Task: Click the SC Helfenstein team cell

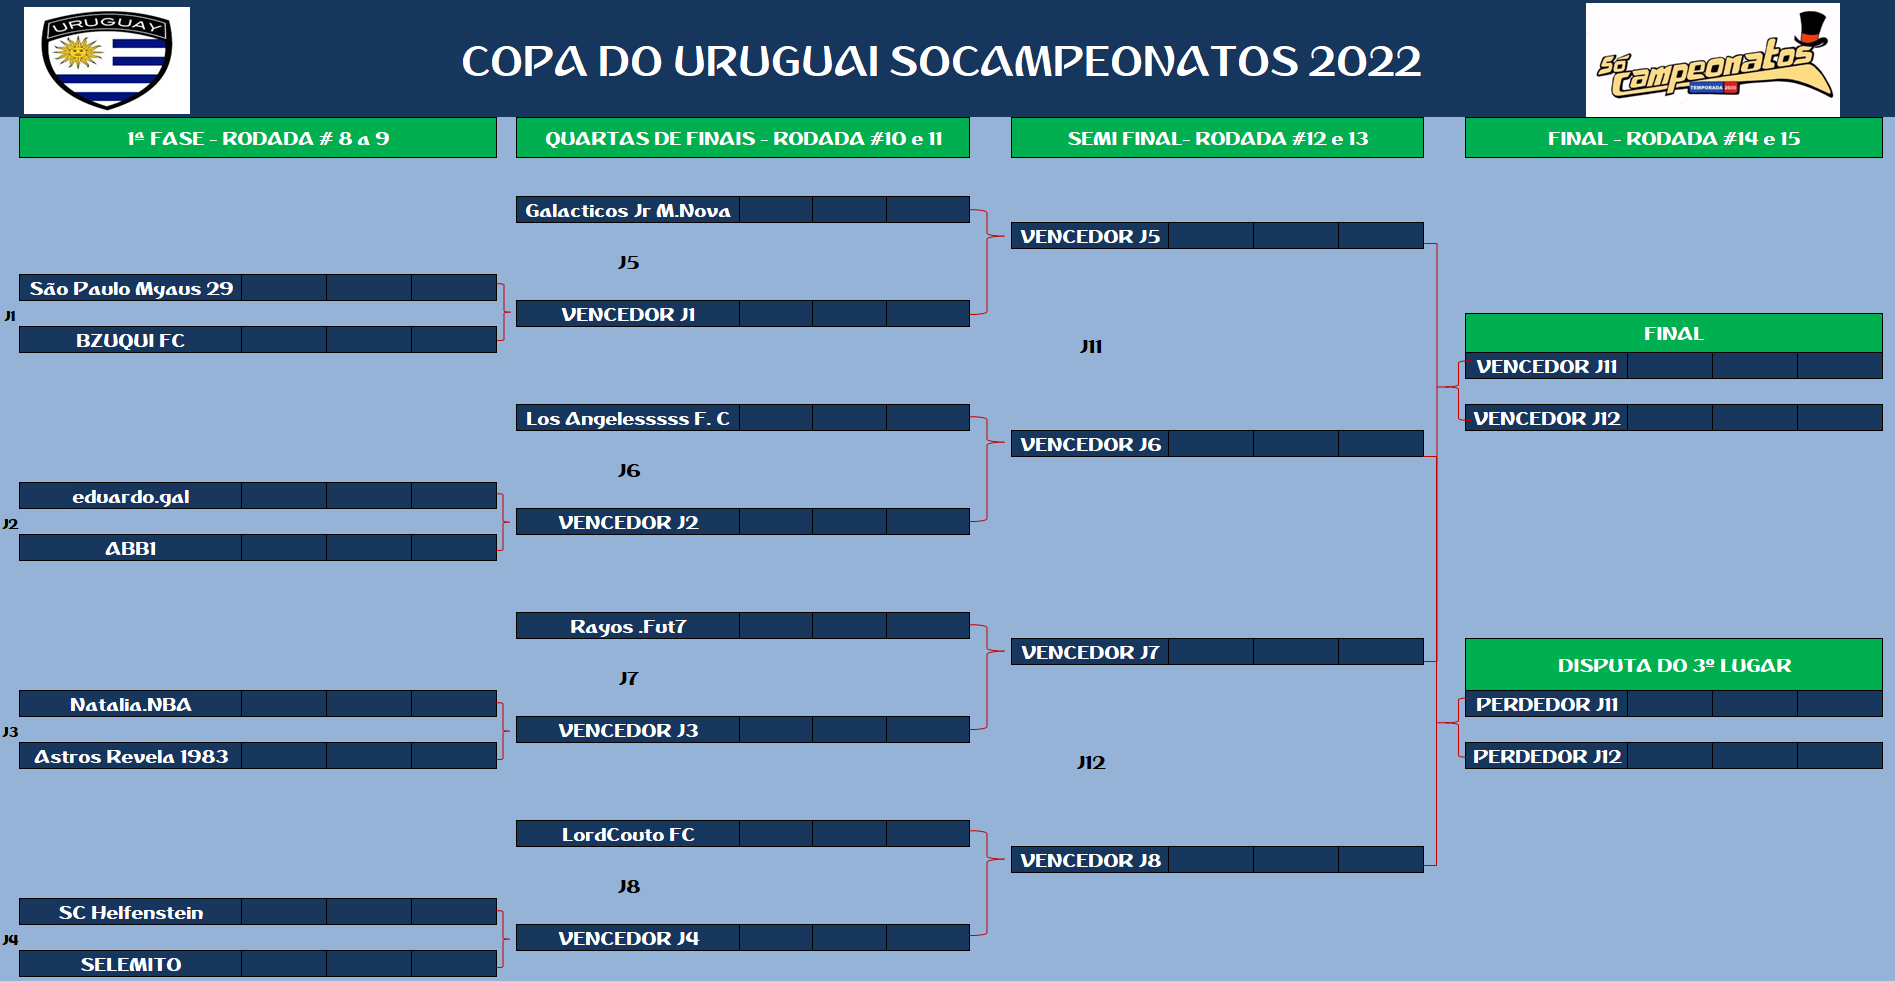Action: [131, 912]
